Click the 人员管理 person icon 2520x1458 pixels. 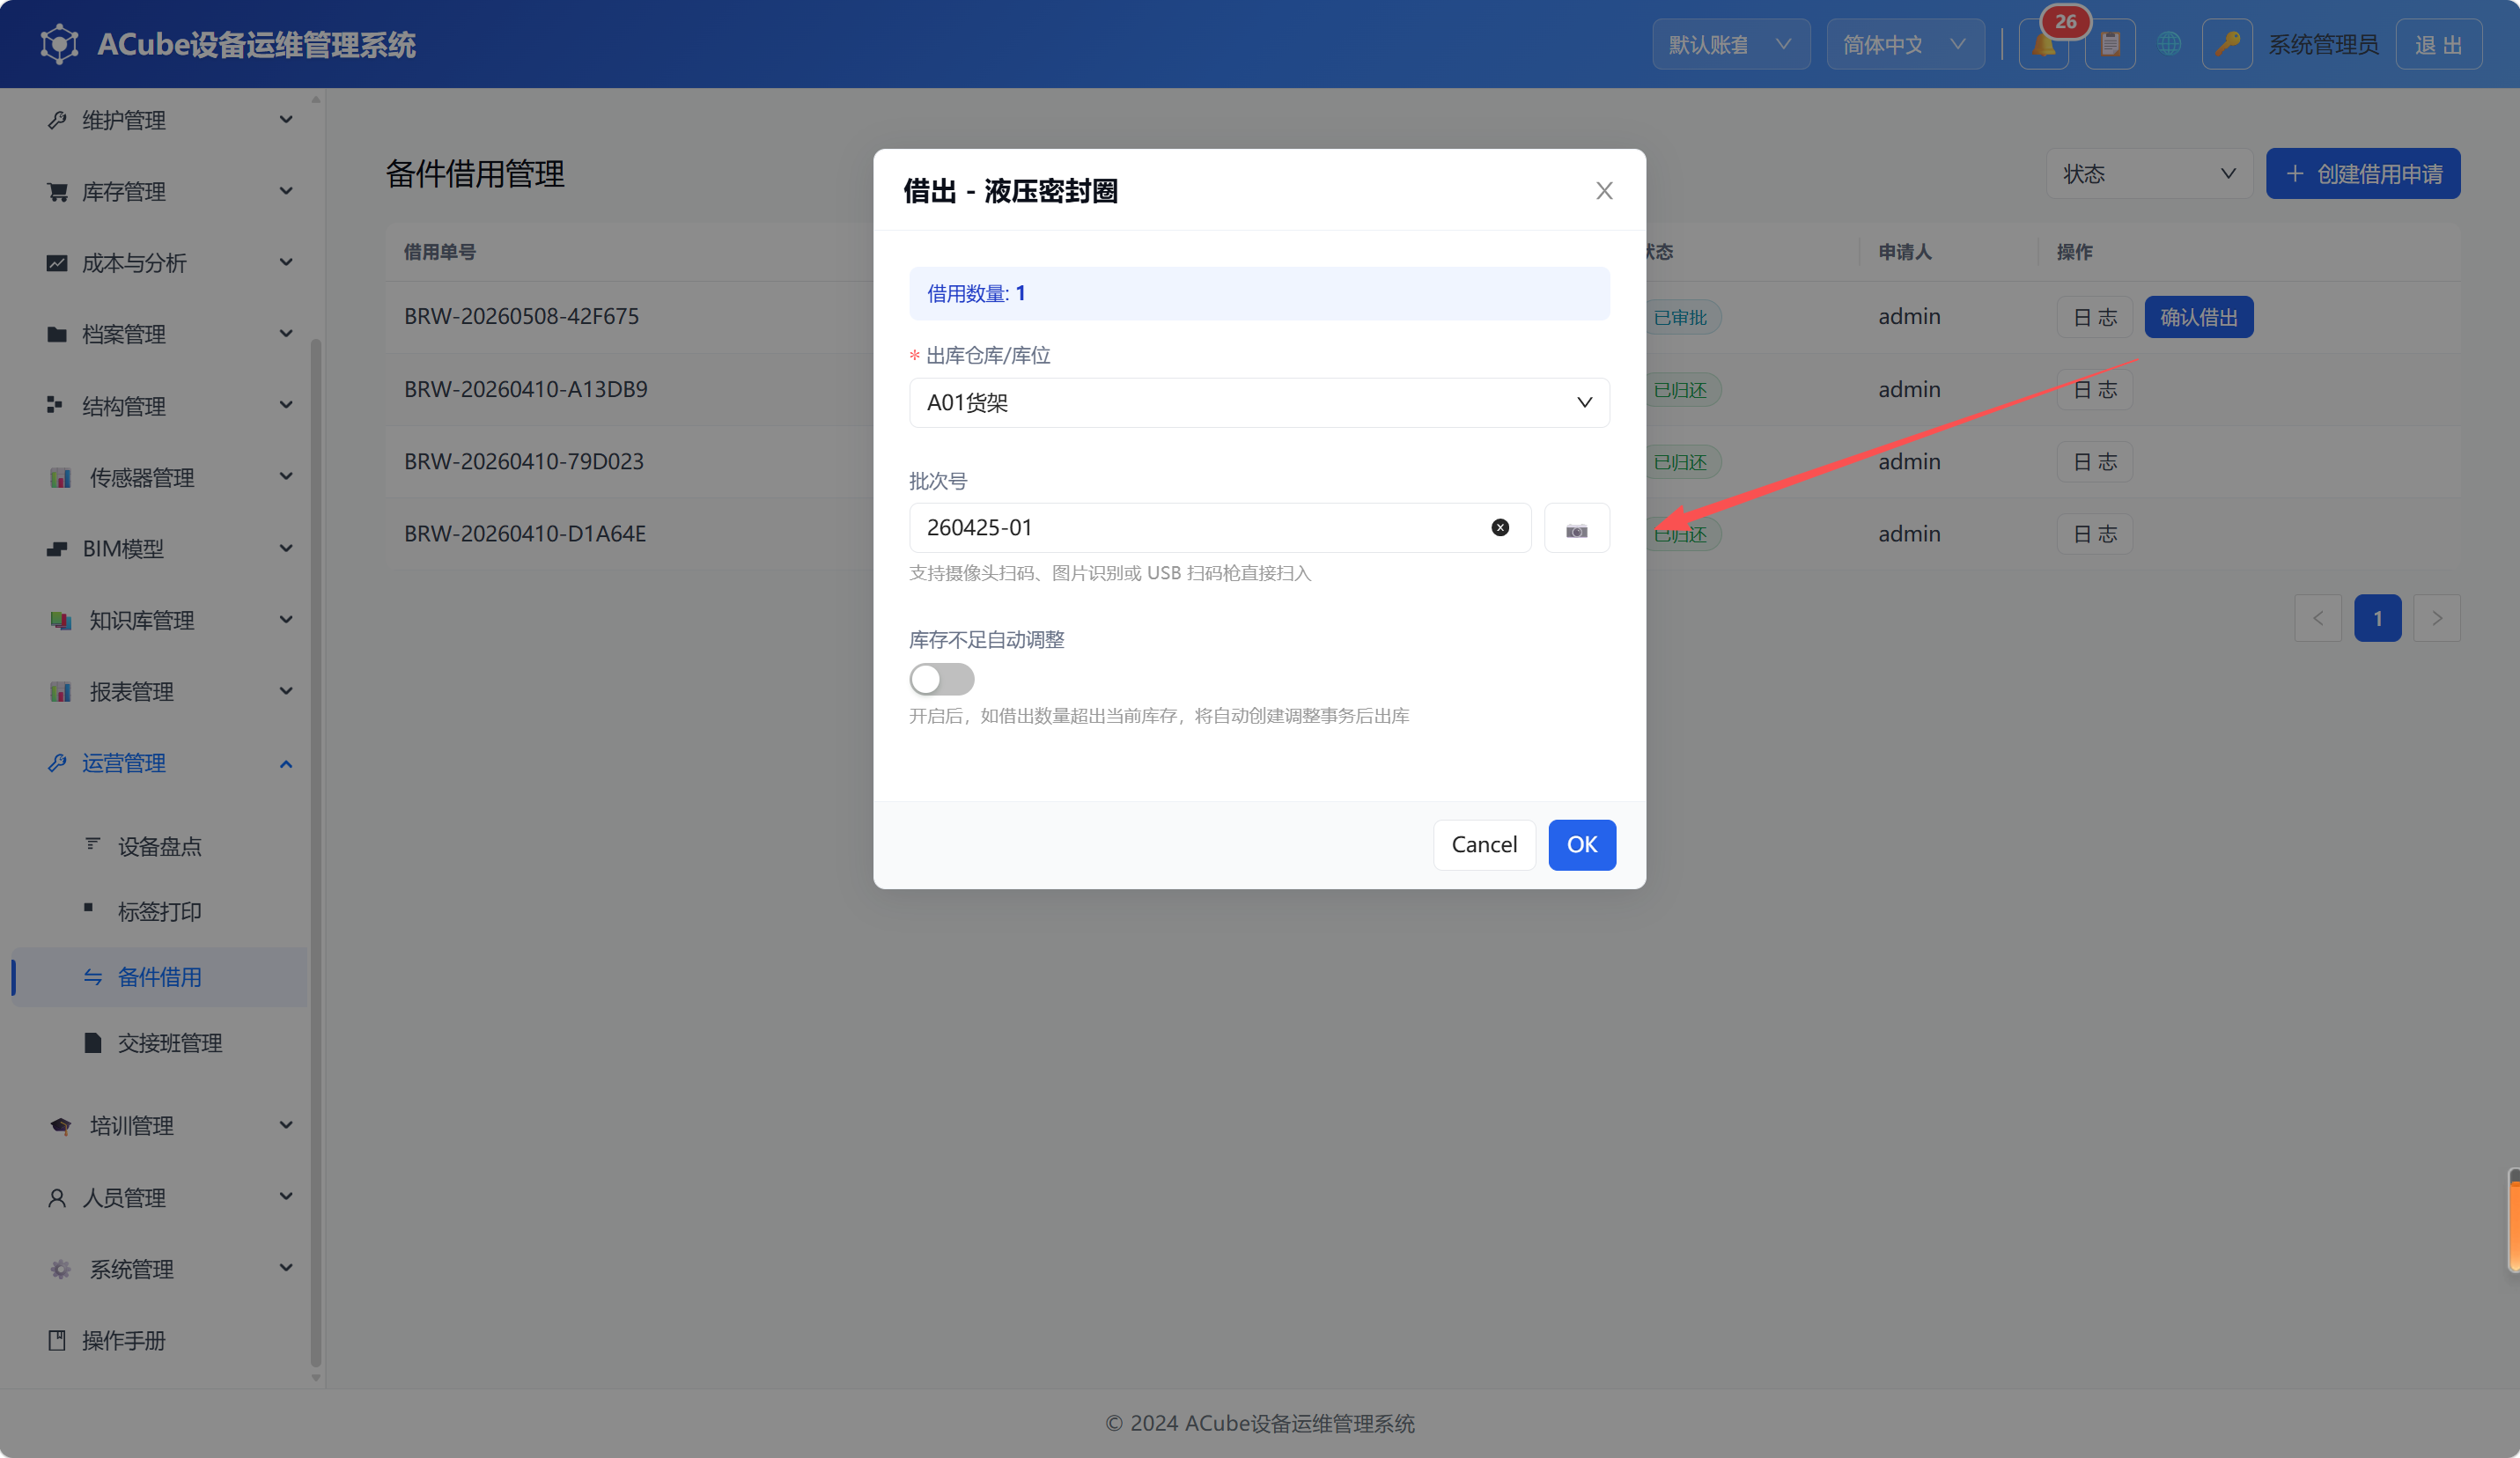pyautogui.click(x=57, y=1198)
